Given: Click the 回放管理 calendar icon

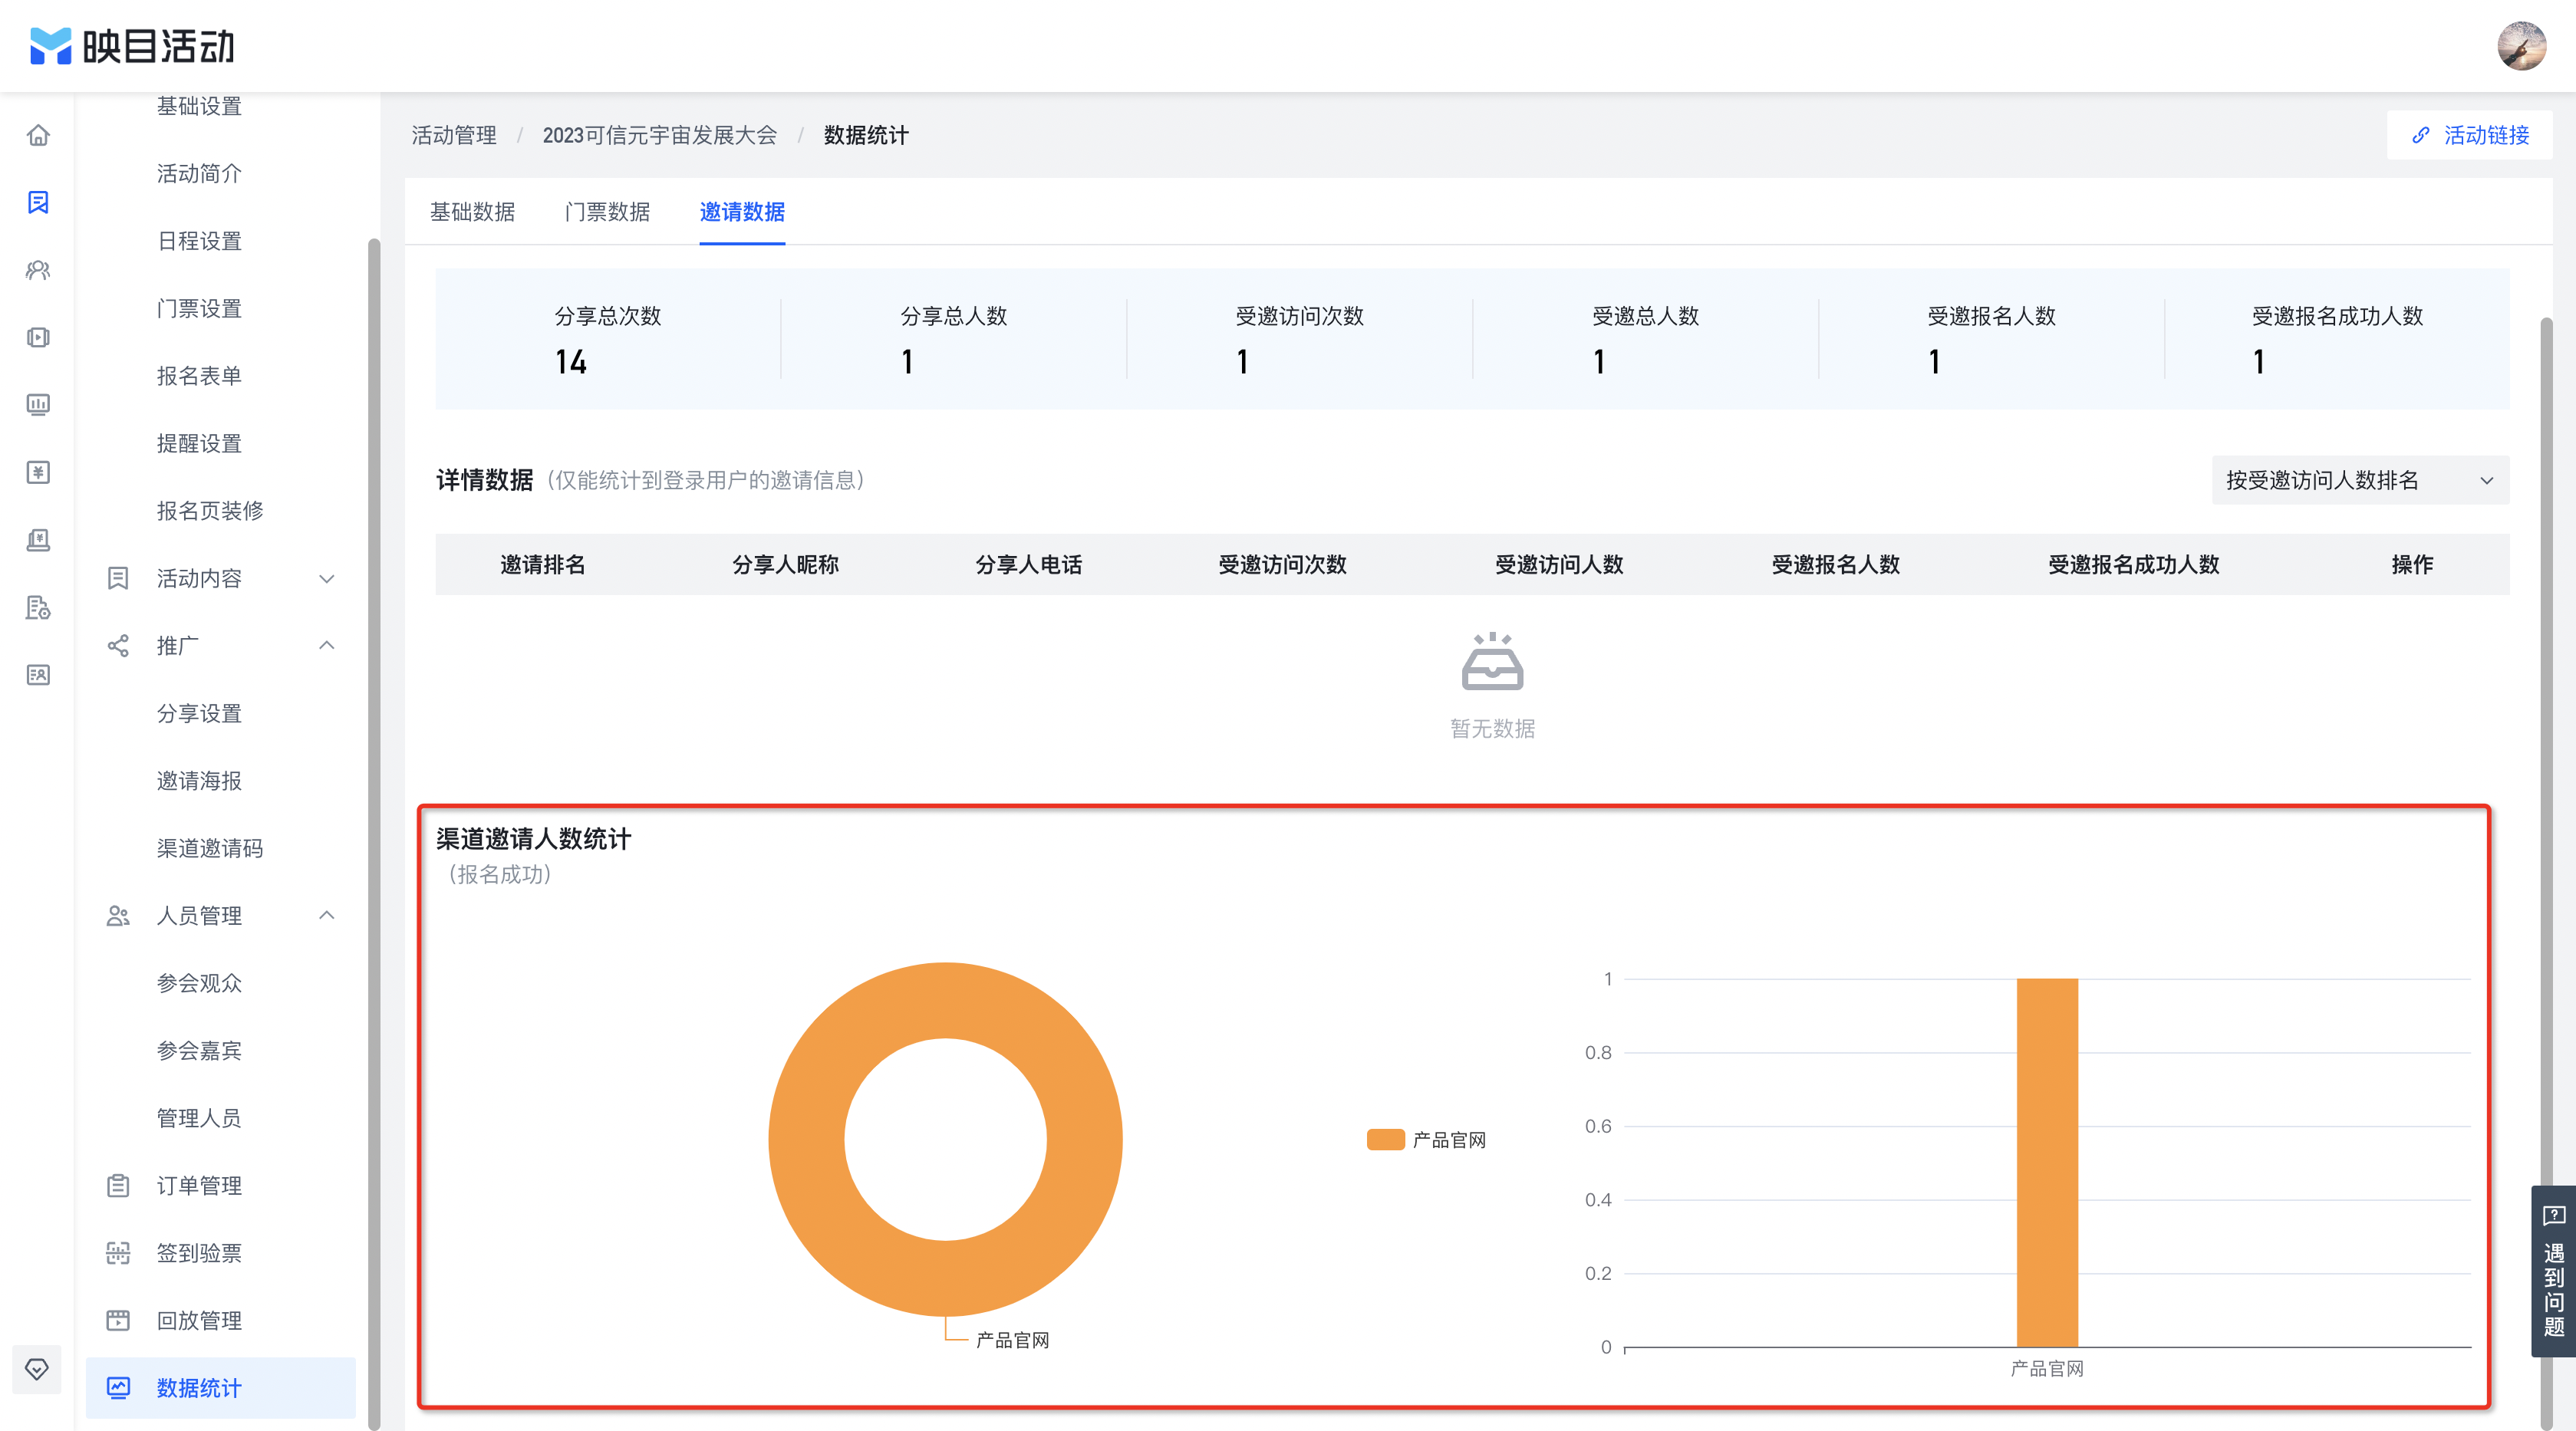Looking at the screenshot, I should click(118, 1321).
